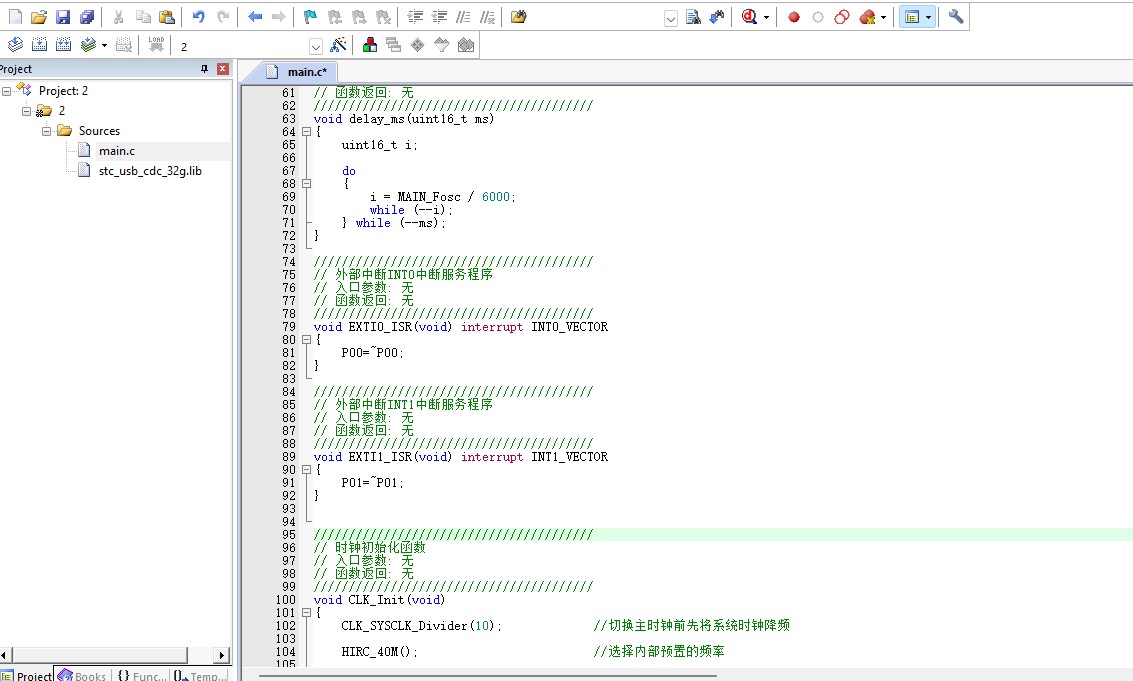Open the Configuration wrench
This screenshot has height=681, width=1133.
coord(956,17)
